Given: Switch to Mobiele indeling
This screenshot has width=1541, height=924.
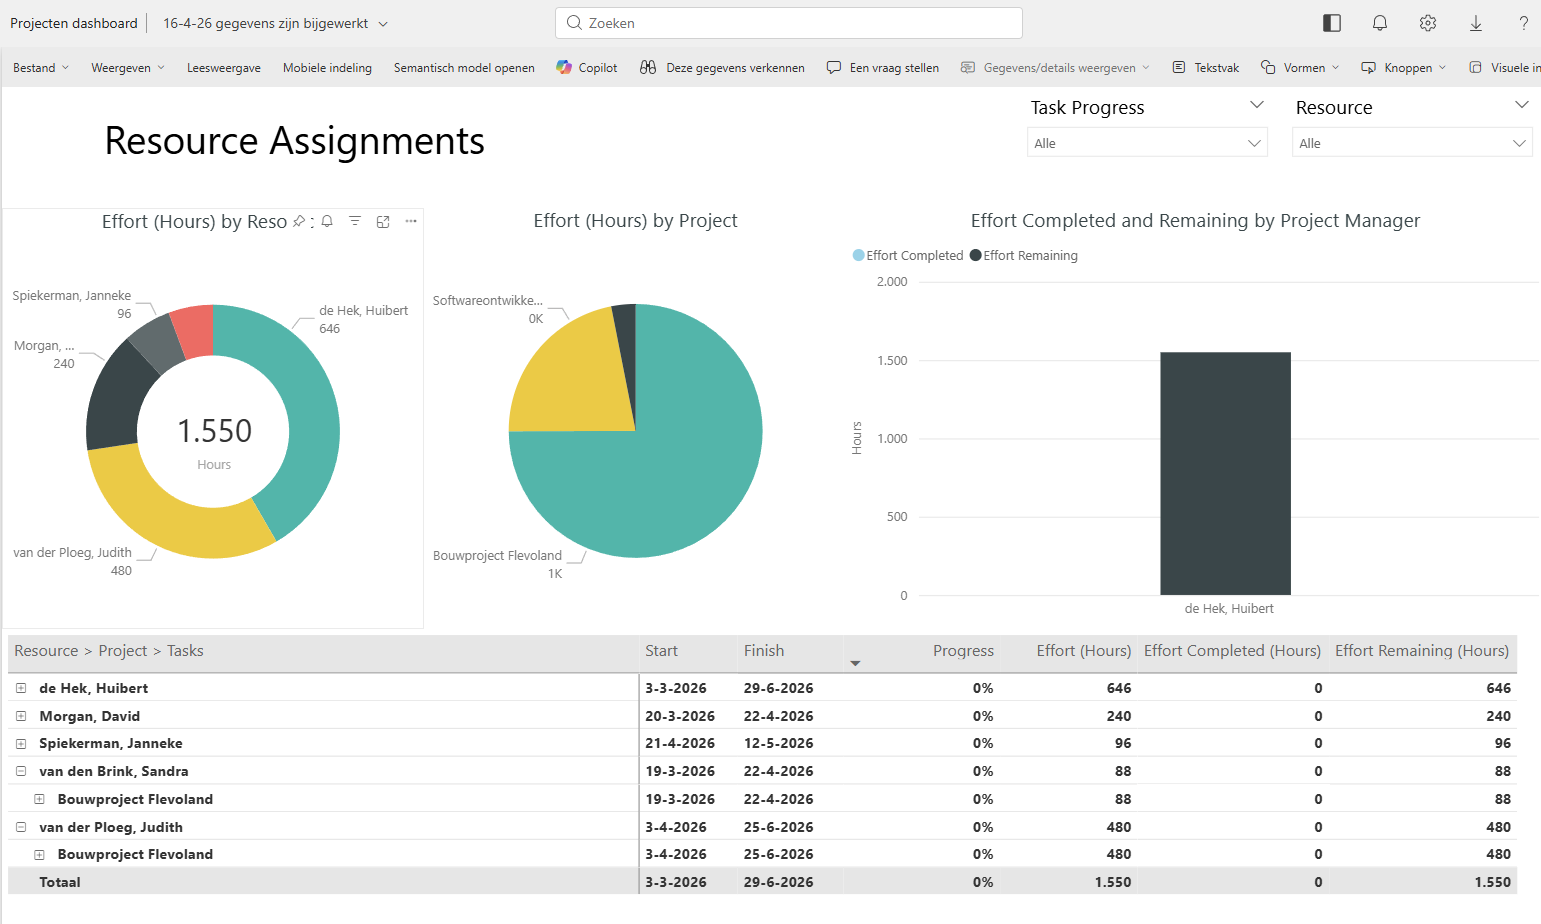Looking at the screenshot, I should pyautogui.click(x=327, y=67).
